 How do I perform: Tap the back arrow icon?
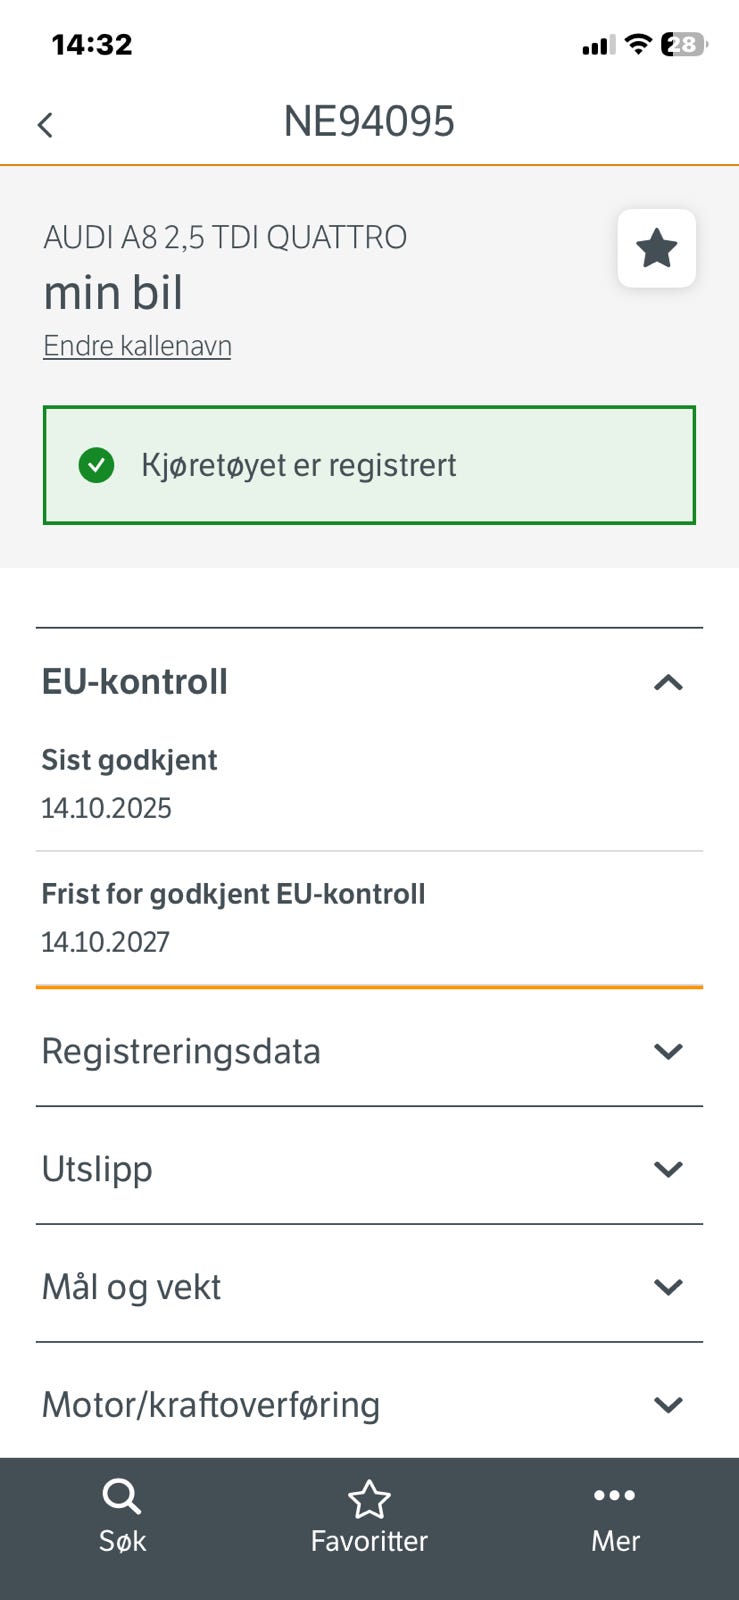click(x=45, y=125)
